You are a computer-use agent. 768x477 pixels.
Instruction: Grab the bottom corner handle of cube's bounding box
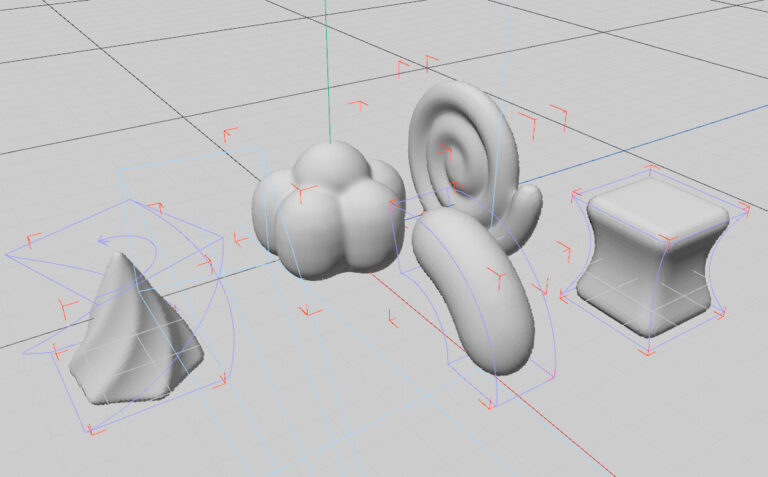coord(648,350)
